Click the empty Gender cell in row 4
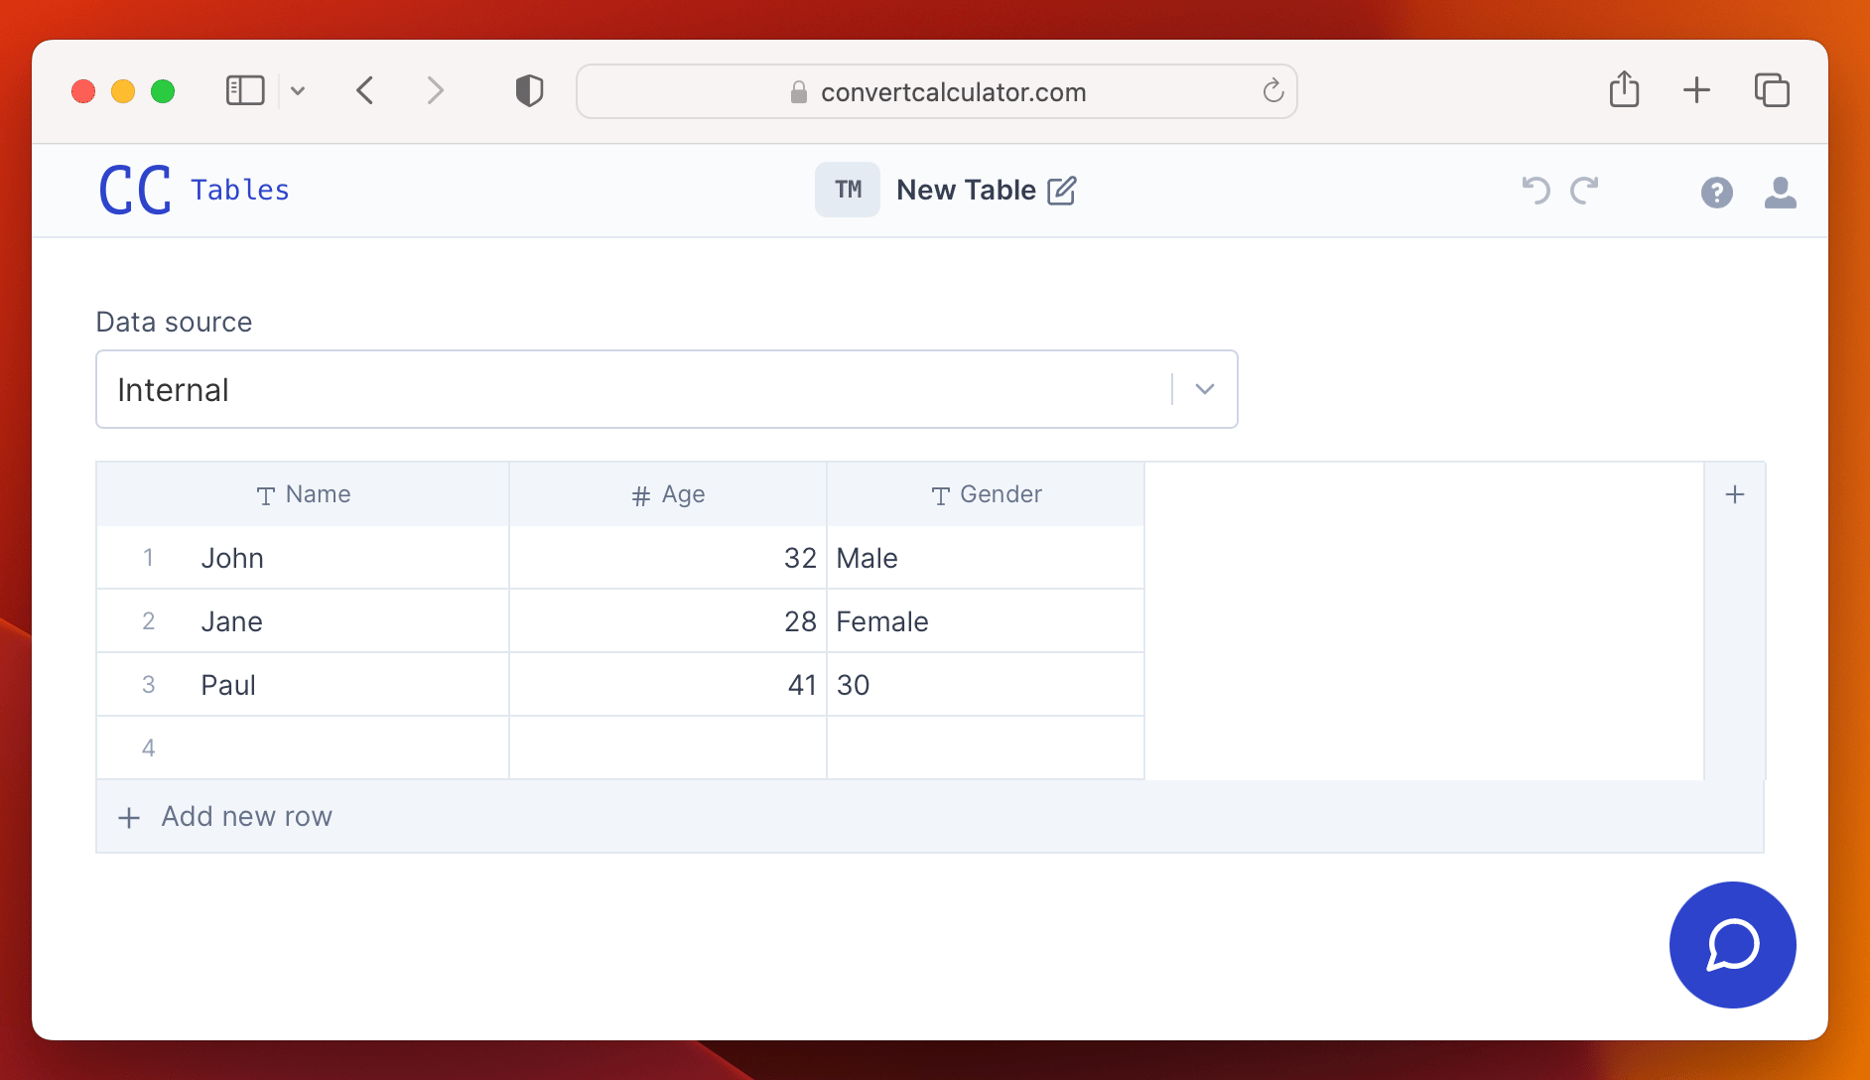 pos(986,748)
